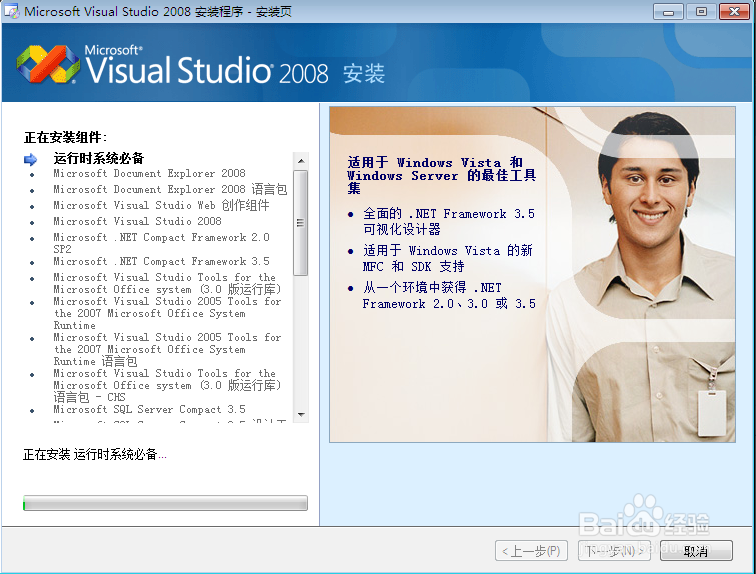Image resolution: width=756 pixels, height=574 pixels.
Task: Click the MFC 和 SDK 支持 bullet
Action: 447,258
